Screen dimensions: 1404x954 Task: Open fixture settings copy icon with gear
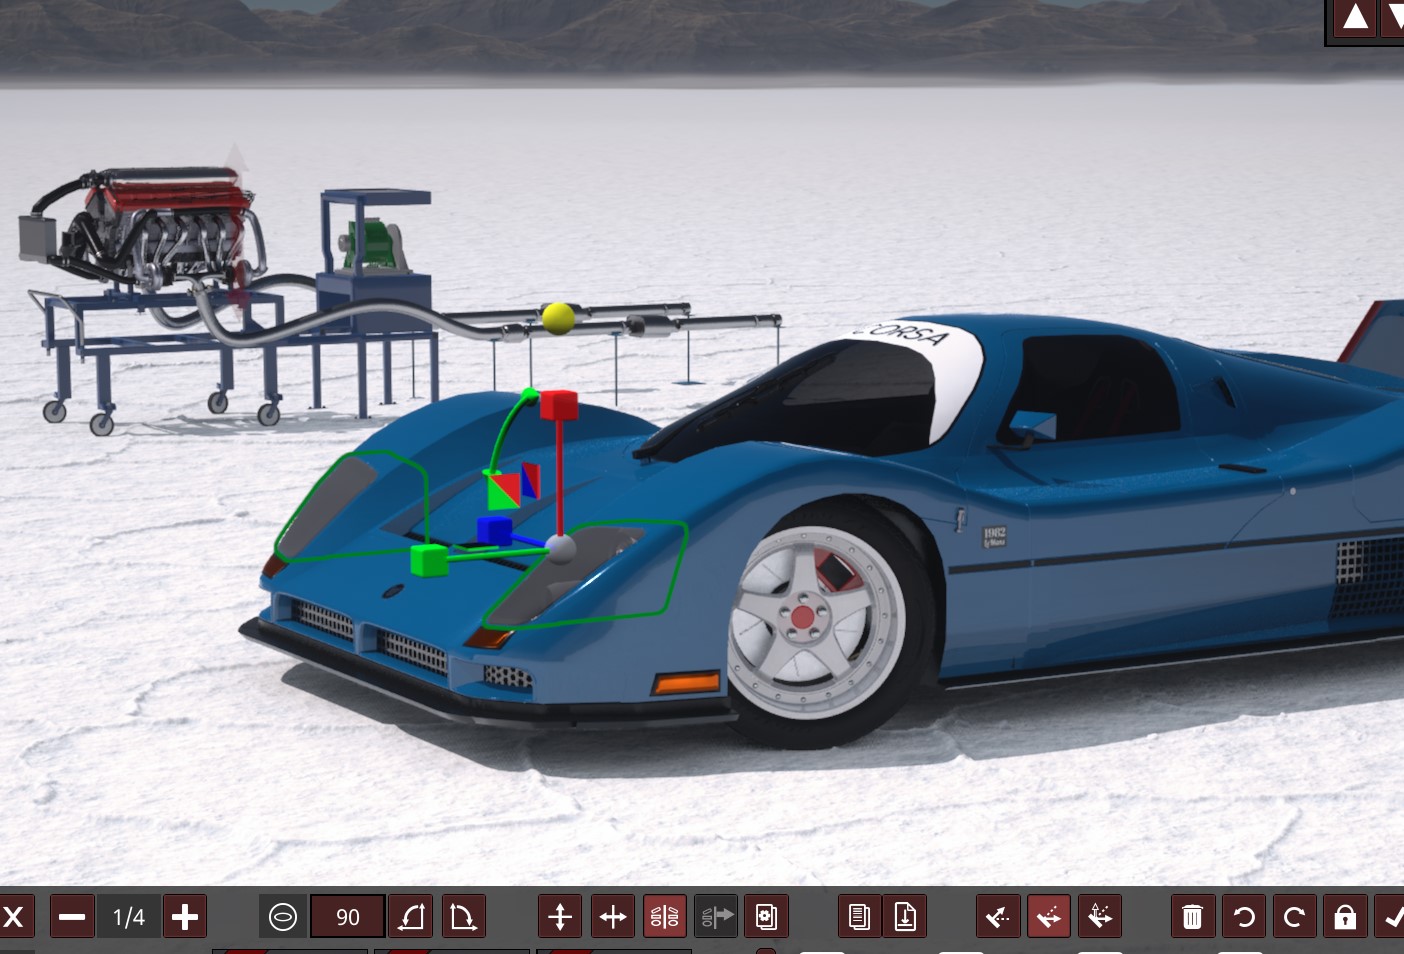coord(766,917)
